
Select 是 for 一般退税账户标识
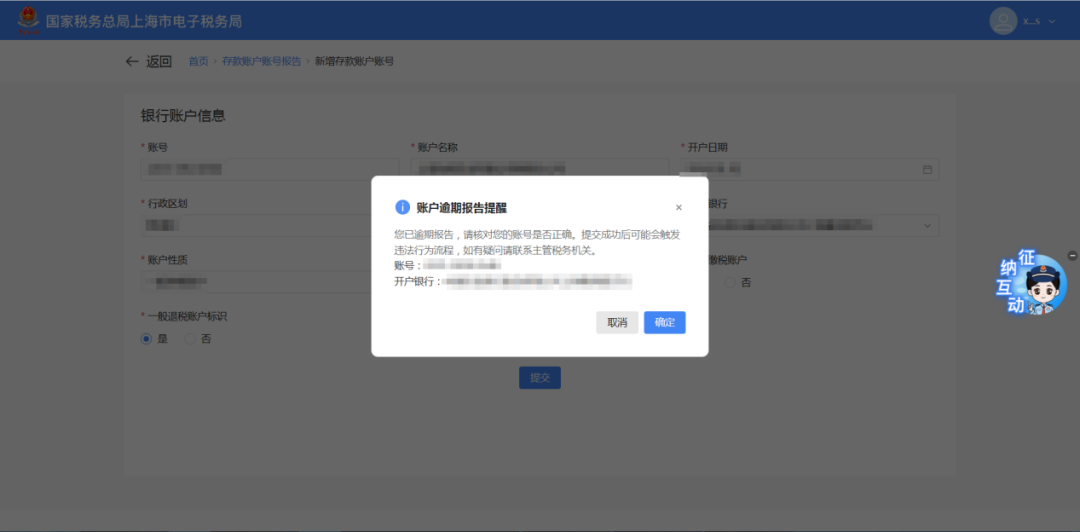coord(146,339)
